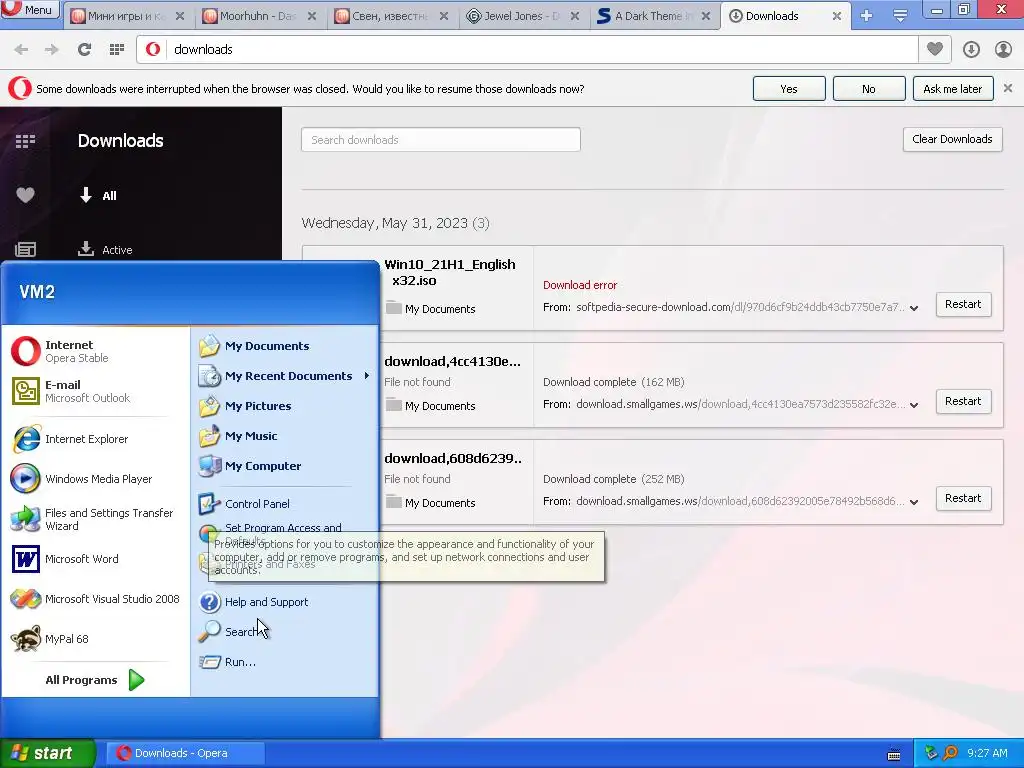
Task: Select the All downloads filter
Action: 98,195
